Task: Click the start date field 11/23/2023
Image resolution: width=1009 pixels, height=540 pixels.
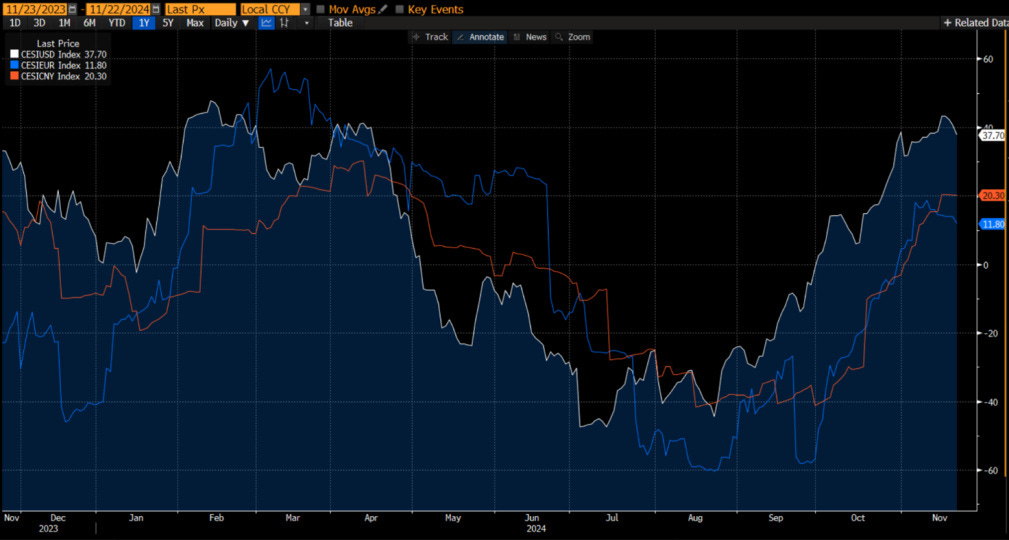Action: tap(34, 10)
